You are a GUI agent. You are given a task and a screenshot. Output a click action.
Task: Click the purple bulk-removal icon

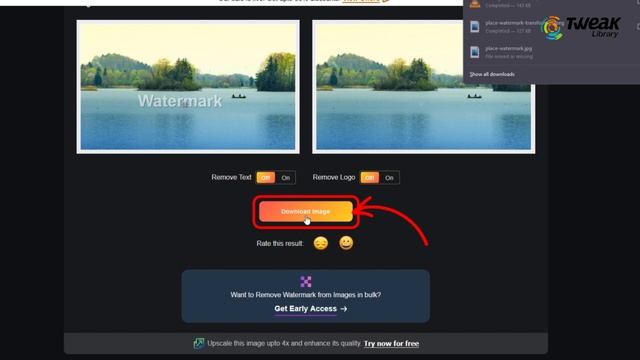click(x=306, y=281)
